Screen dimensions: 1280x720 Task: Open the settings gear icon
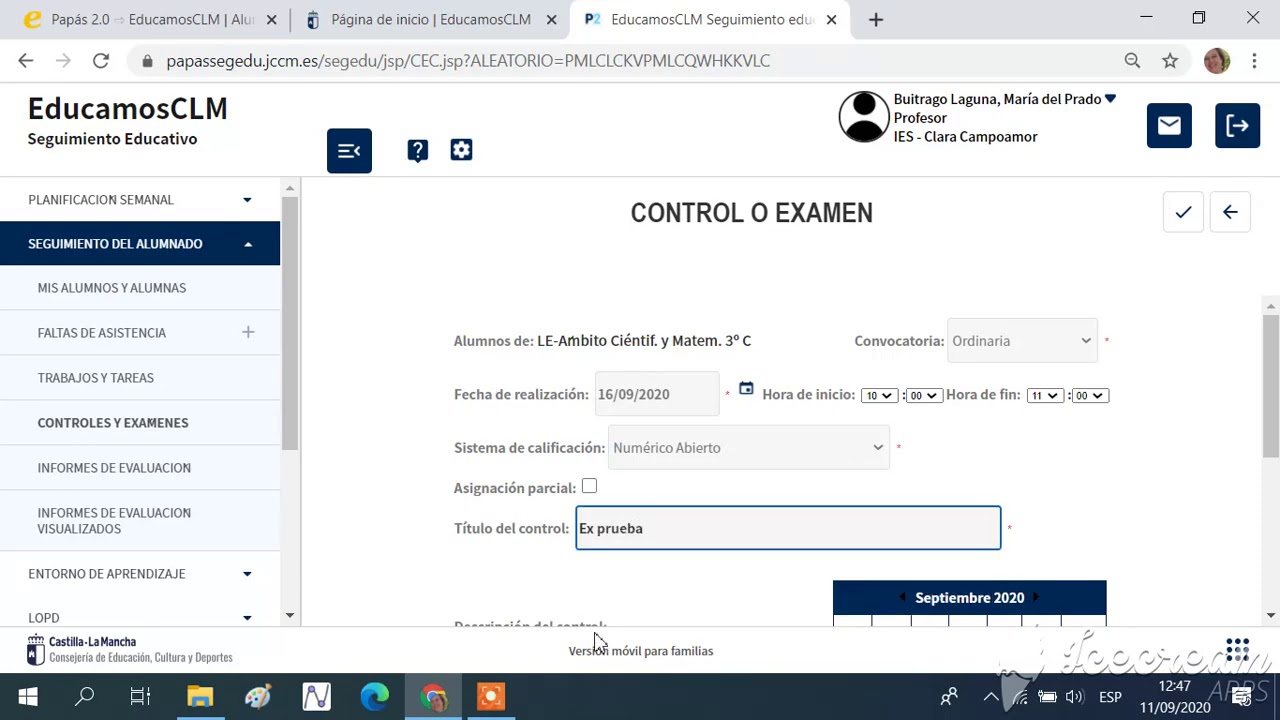click(461, 150)
